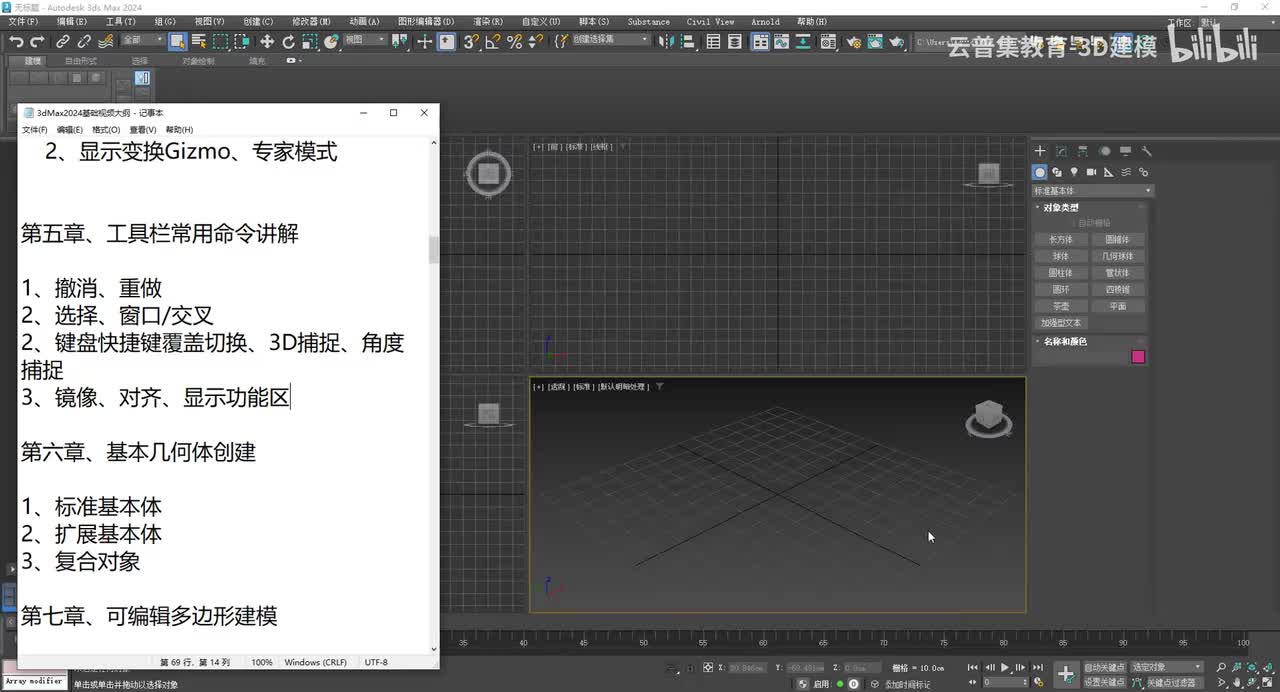Screen dimensions: 1280x692
Task: Select the Rotate tool
Action: pos(289,41)
